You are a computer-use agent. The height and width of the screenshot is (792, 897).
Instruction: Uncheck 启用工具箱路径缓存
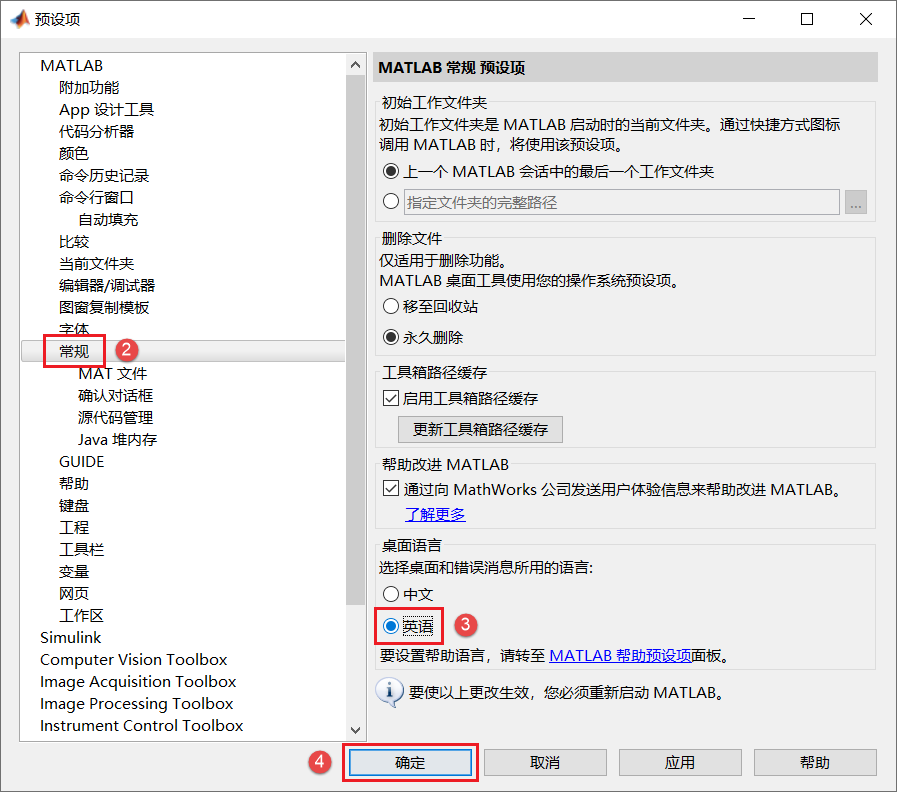click(391, 398)
